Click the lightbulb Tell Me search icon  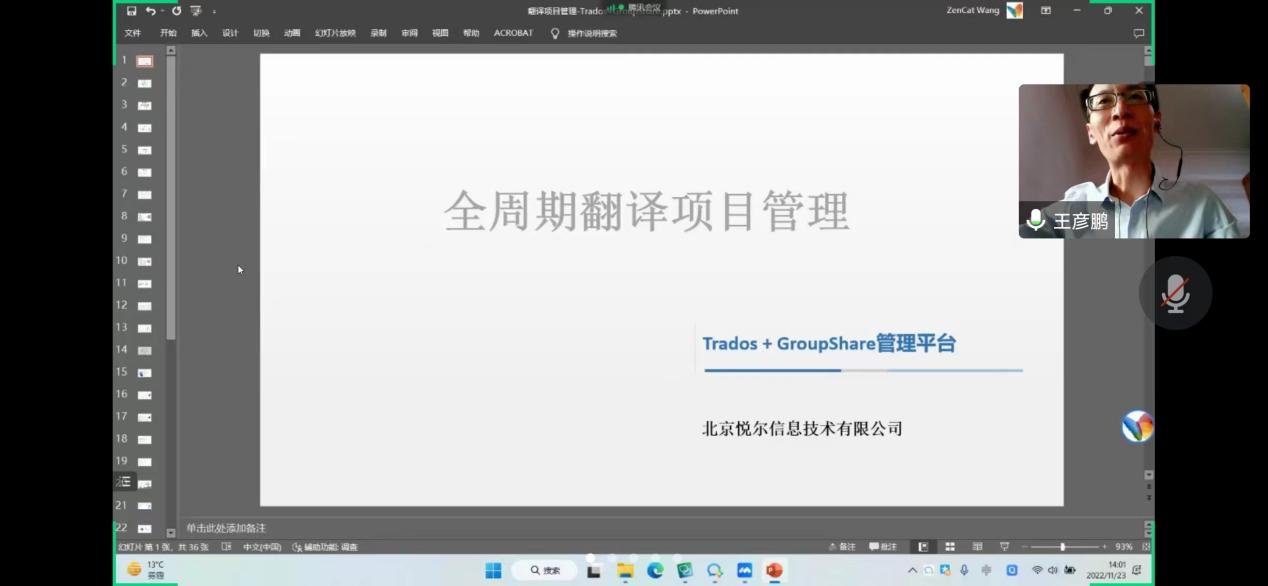click(555, 33)
